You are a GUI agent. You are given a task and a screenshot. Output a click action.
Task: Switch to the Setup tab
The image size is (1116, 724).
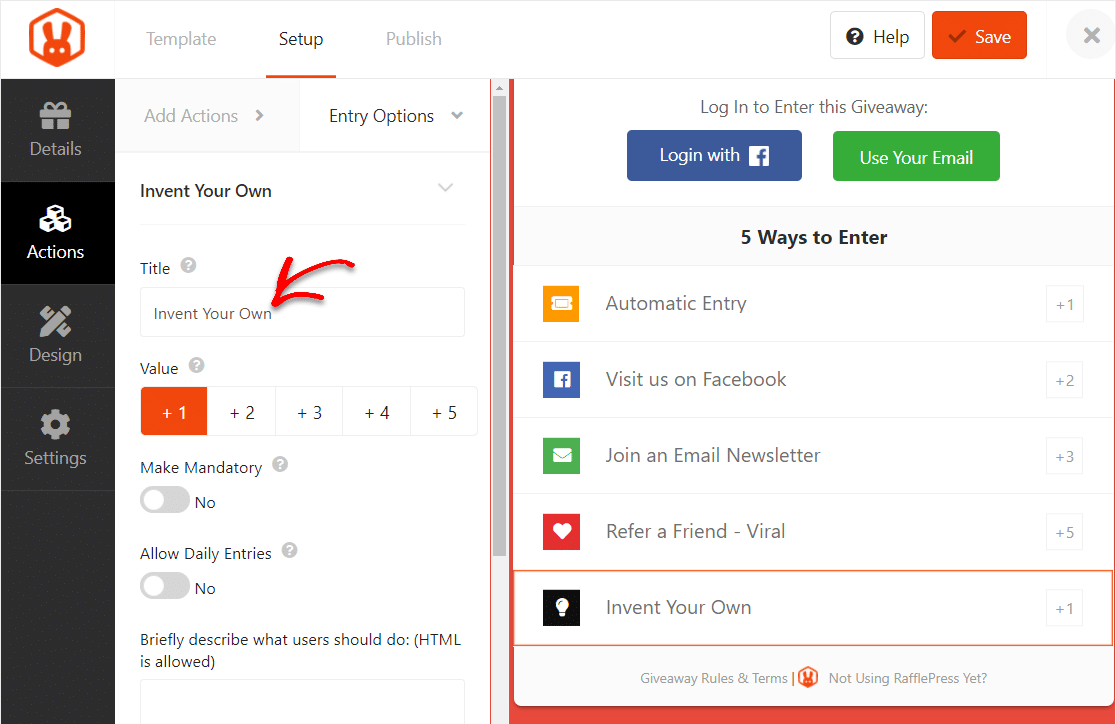[300, 39]
